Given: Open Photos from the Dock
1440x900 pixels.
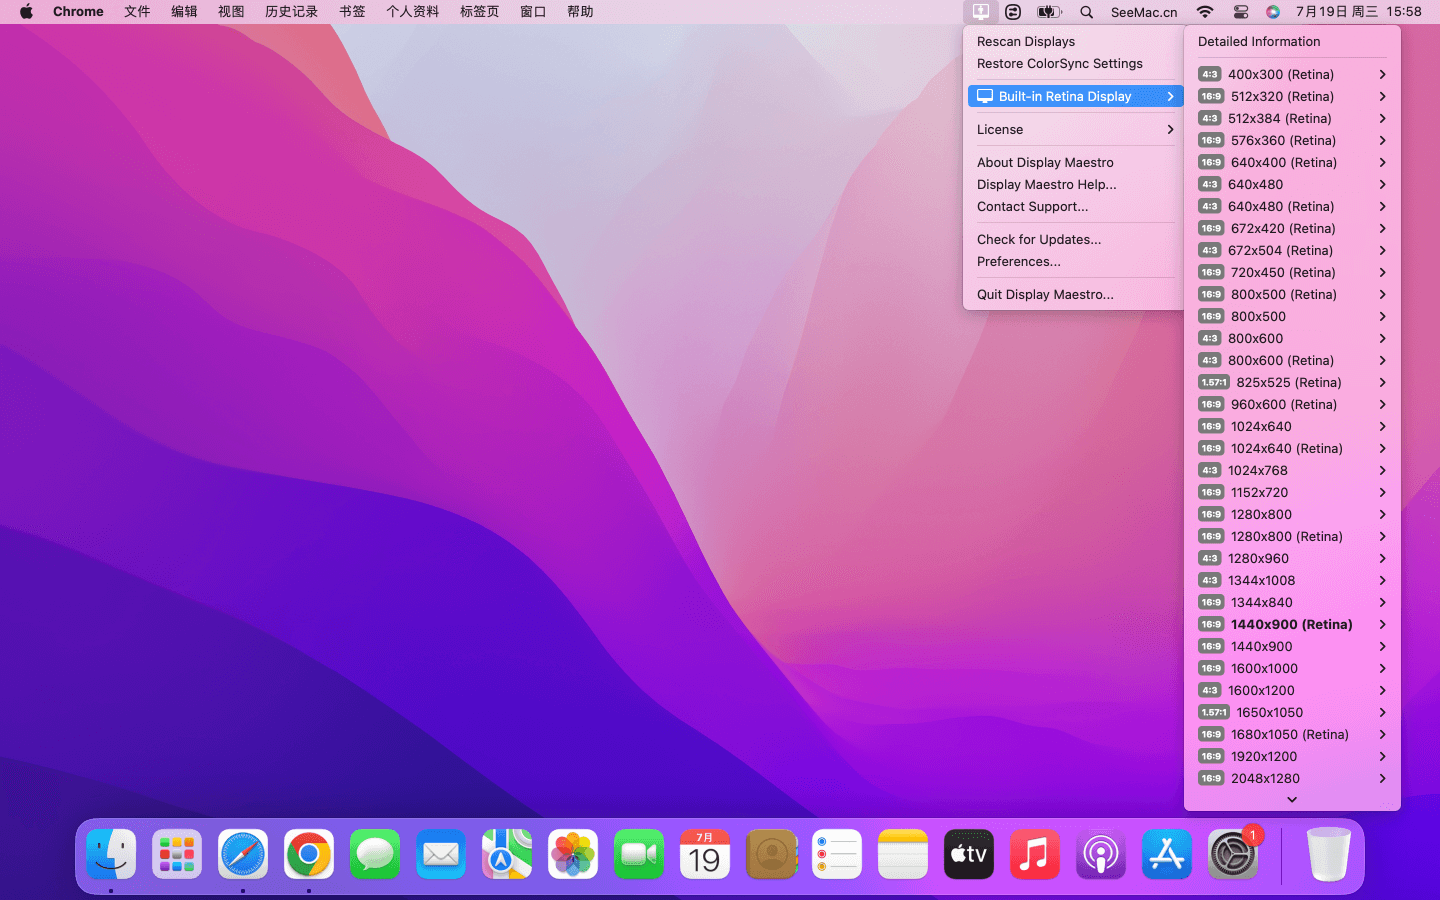Looking at the screenshot, I should (x=573, y=855).
